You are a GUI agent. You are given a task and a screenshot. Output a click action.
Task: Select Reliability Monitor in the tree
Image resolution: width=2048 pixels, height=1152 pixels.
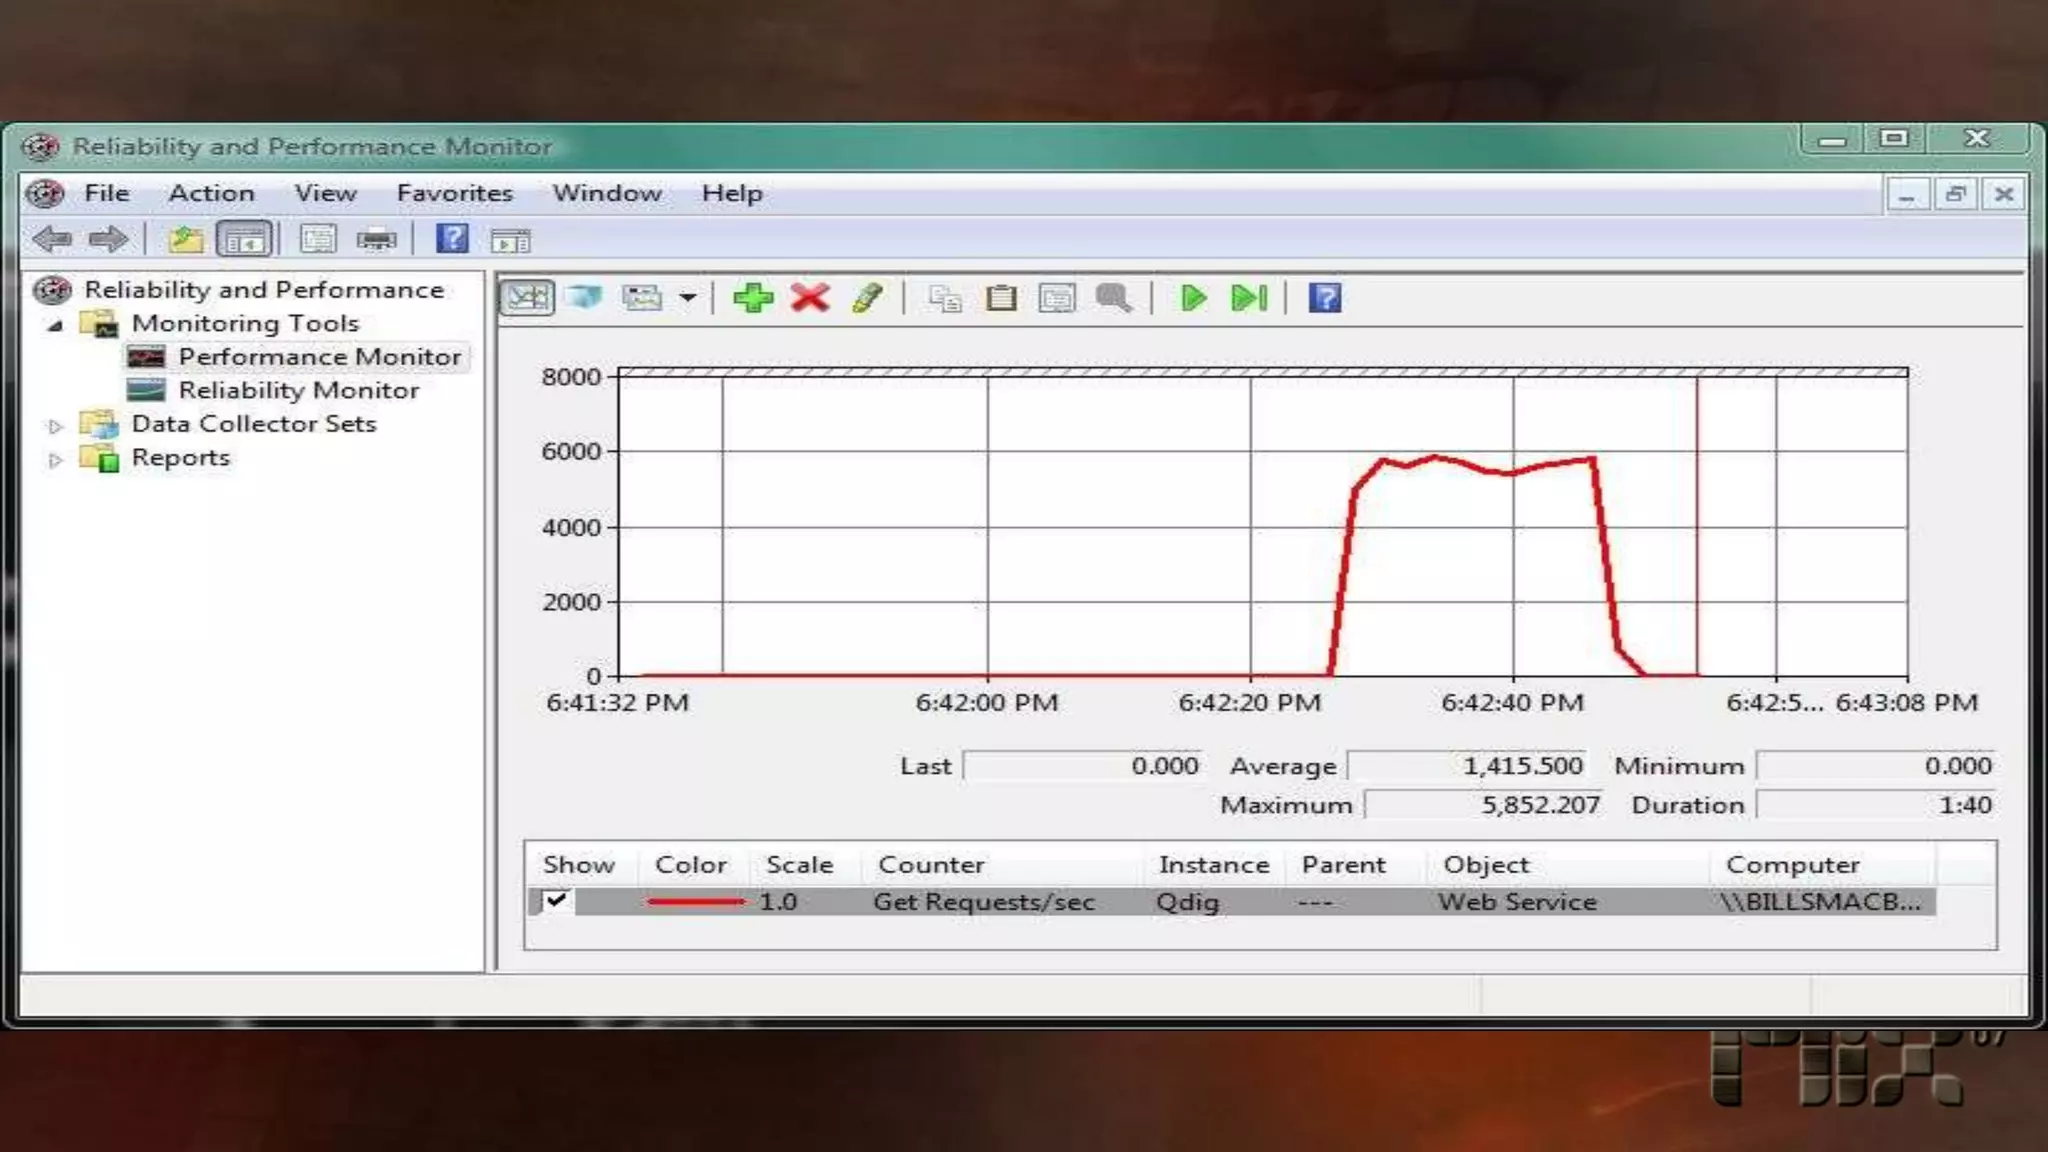click(x=298, y=390)
